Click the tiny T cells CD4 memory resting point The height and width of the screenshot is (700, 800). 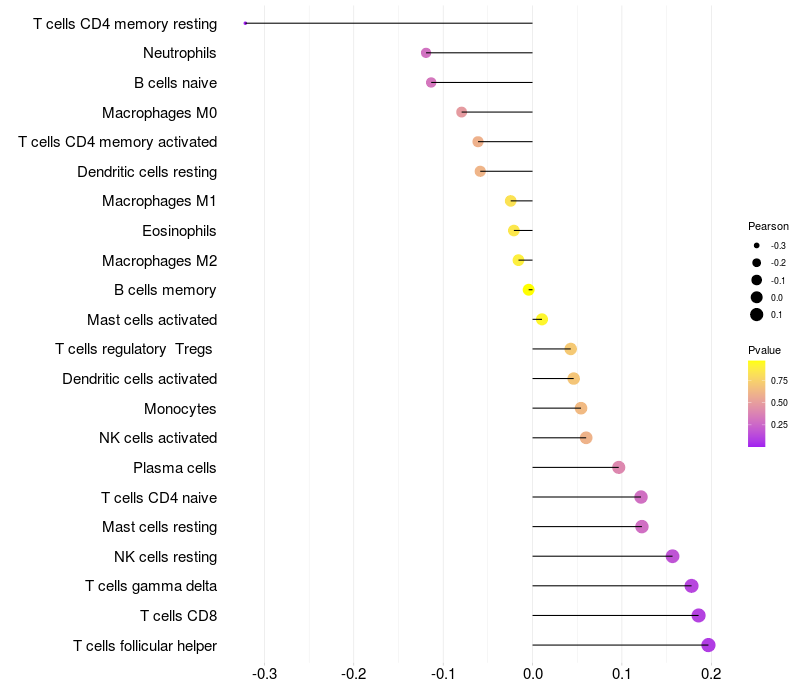[x=245, y=23]
